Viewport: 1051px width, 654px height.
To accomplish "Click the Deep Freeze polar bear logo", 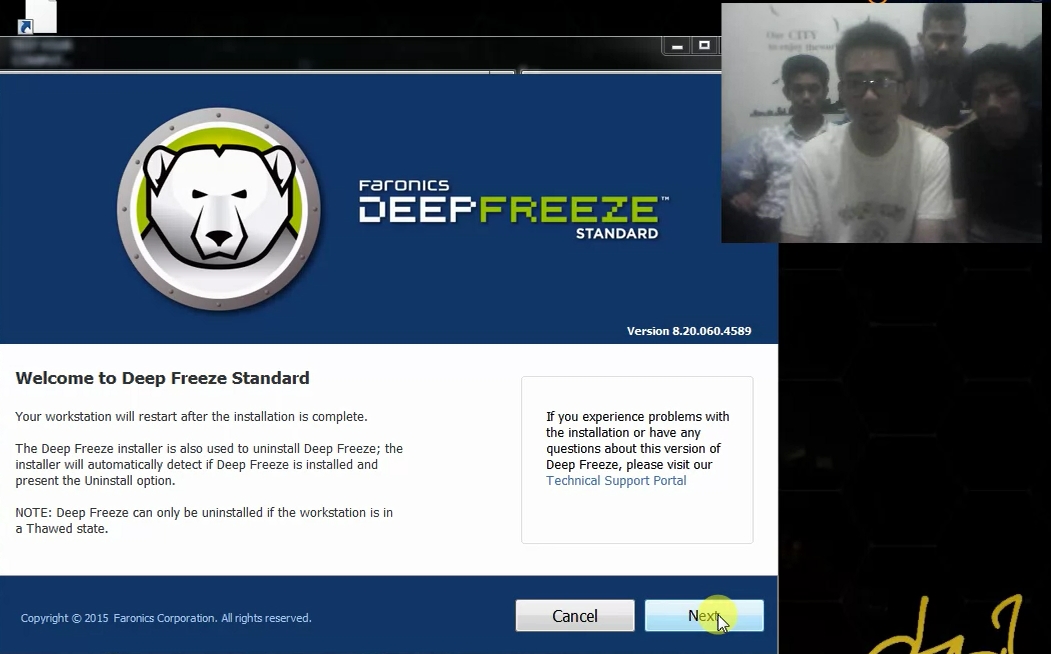I will tap(219, 208).
